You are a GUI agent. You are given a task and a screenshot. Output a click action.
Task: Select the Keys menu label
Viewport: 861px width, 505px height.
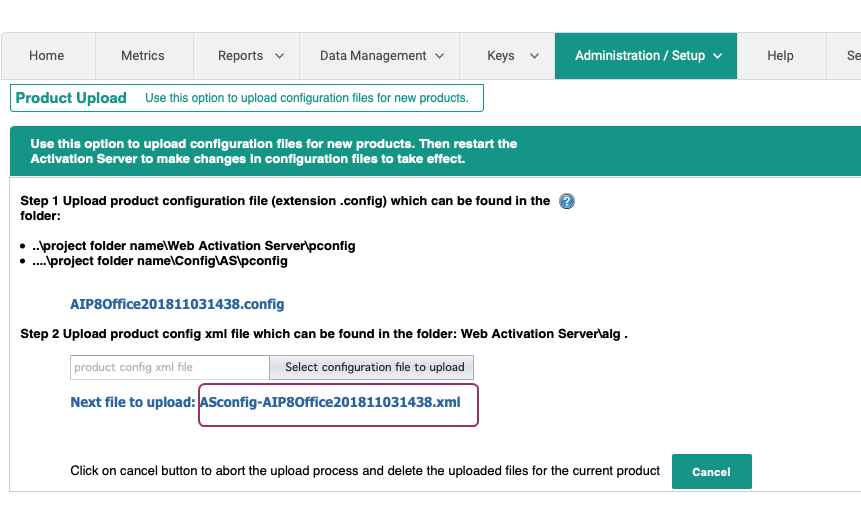(x=501, y=56)
